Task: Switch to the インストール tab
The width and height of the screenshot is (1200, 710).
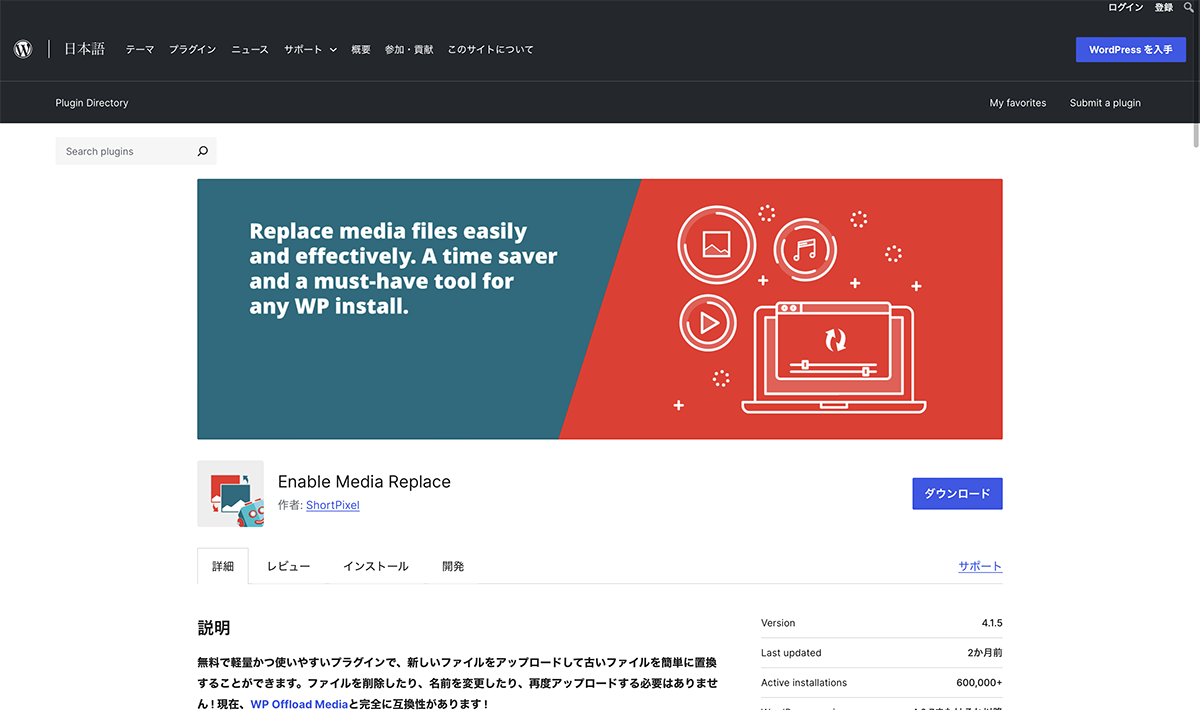Action: (x=375, y=566)
